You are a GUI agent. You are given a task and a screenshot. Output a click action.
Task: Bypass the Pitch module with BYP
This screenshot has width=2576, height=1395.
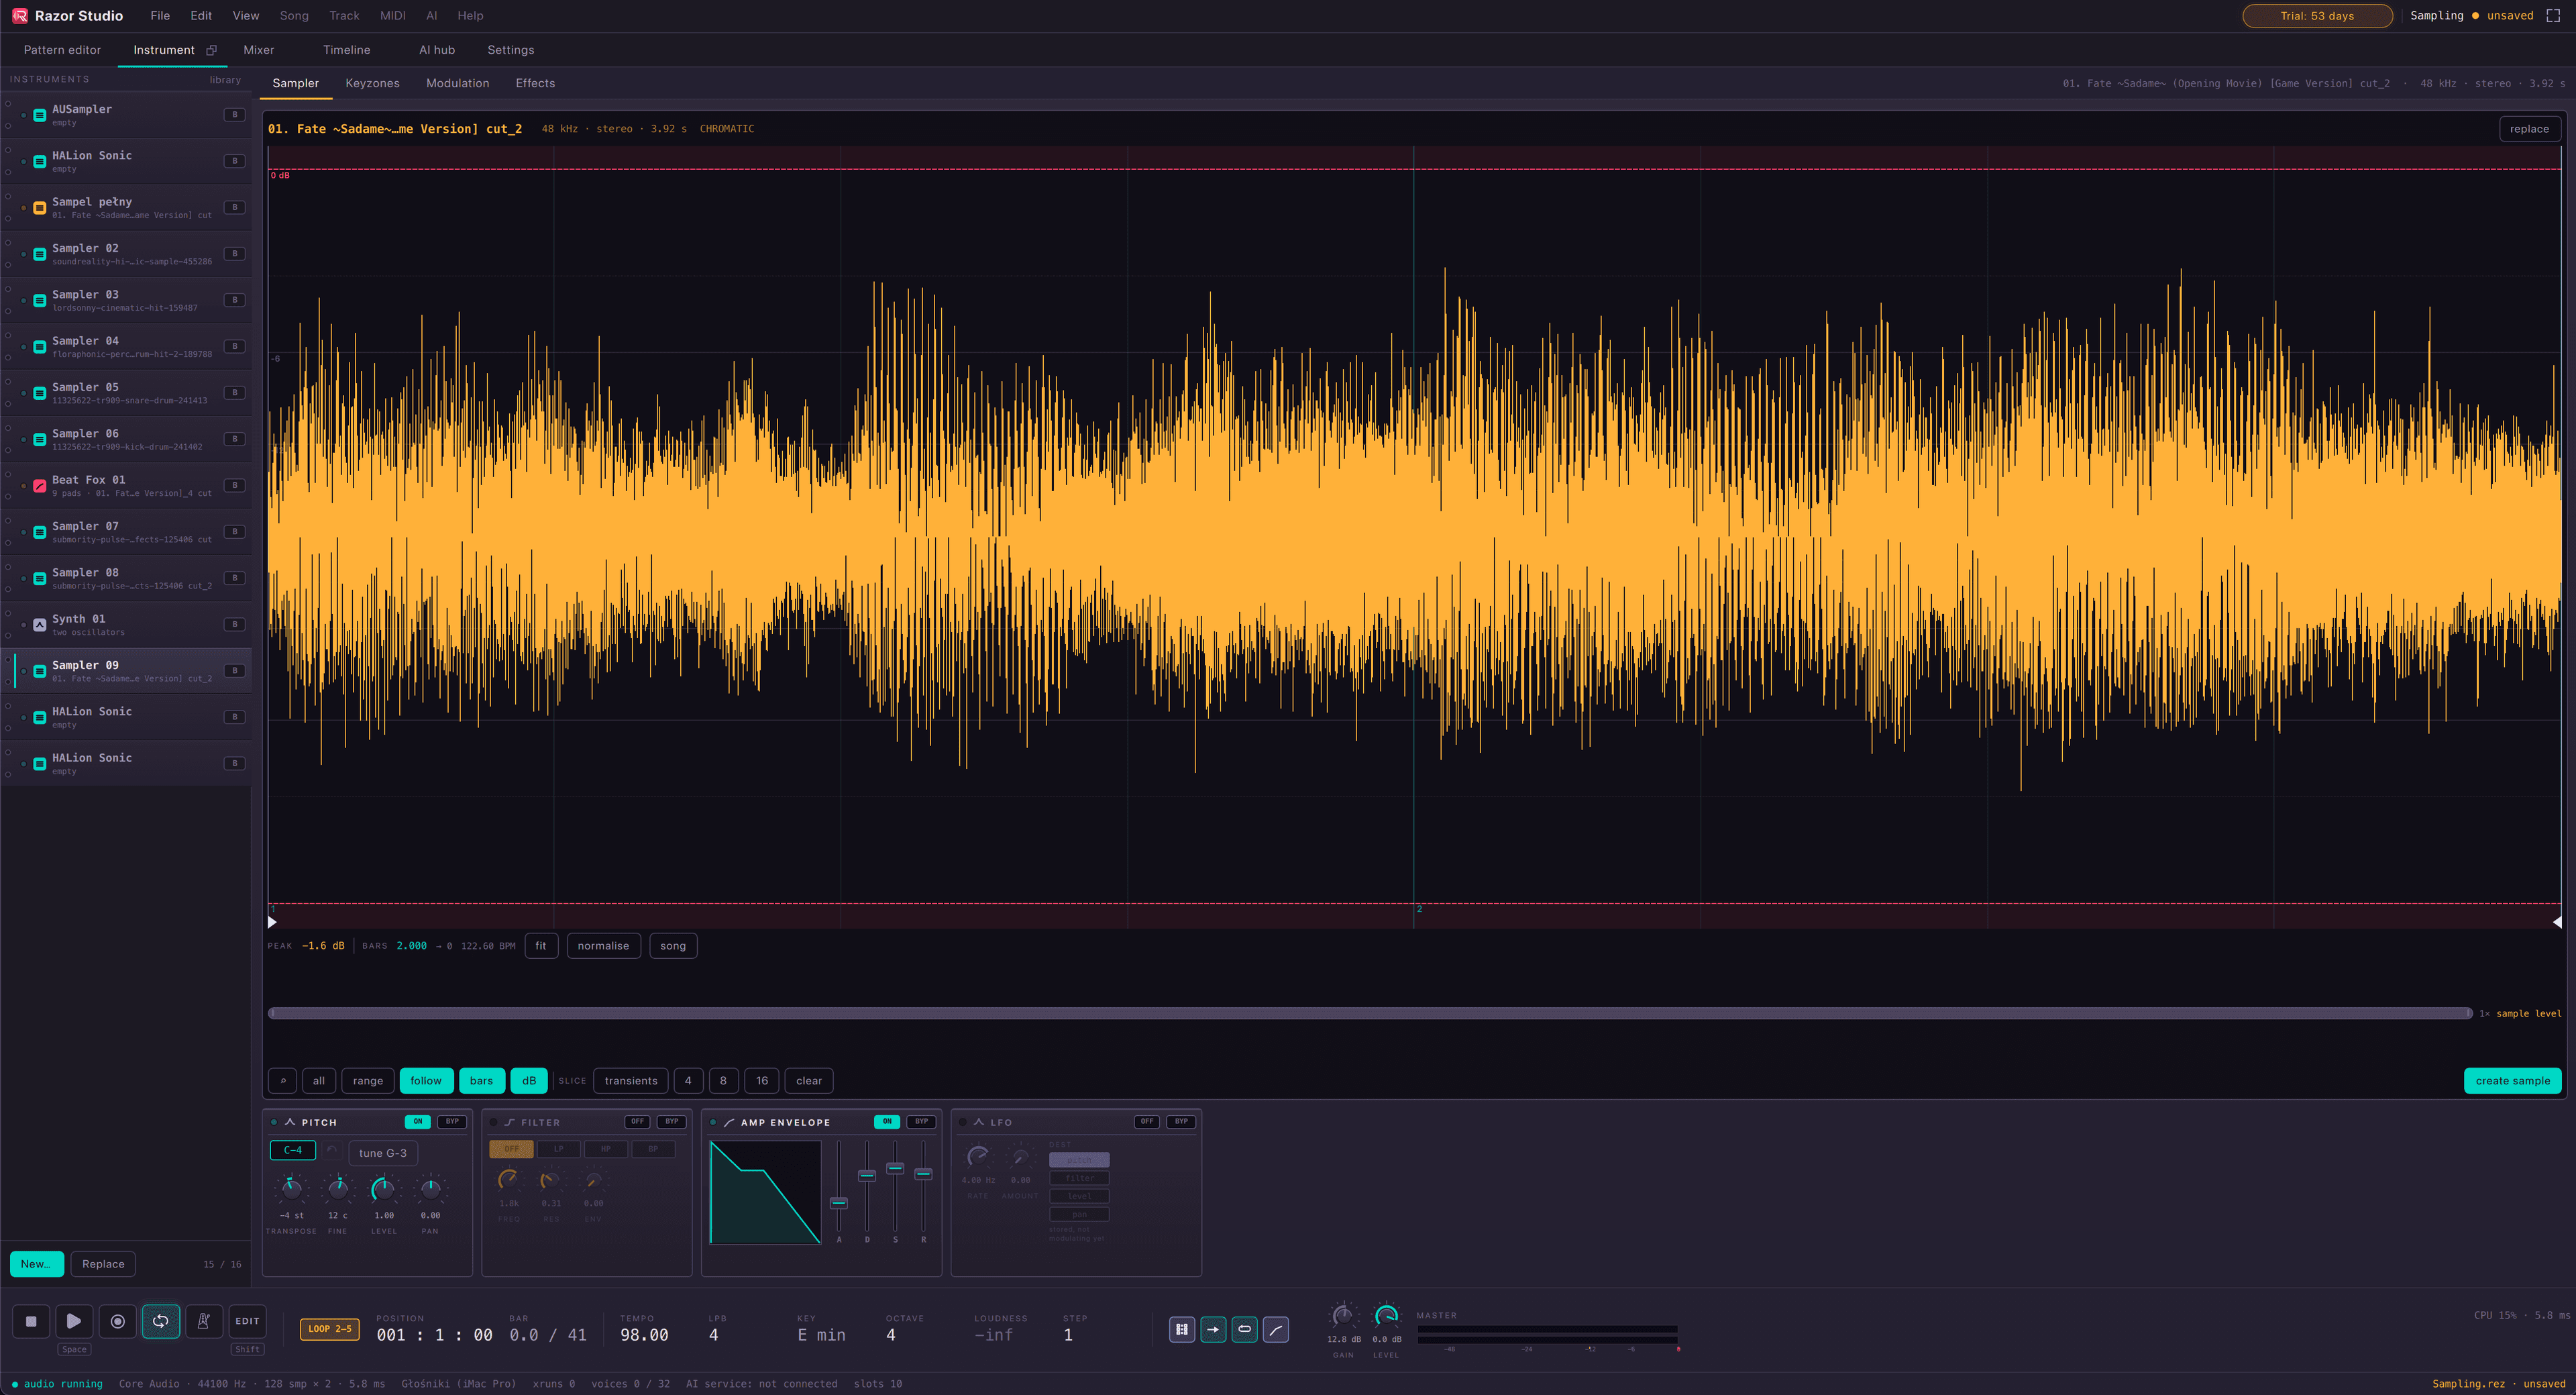452,1121
